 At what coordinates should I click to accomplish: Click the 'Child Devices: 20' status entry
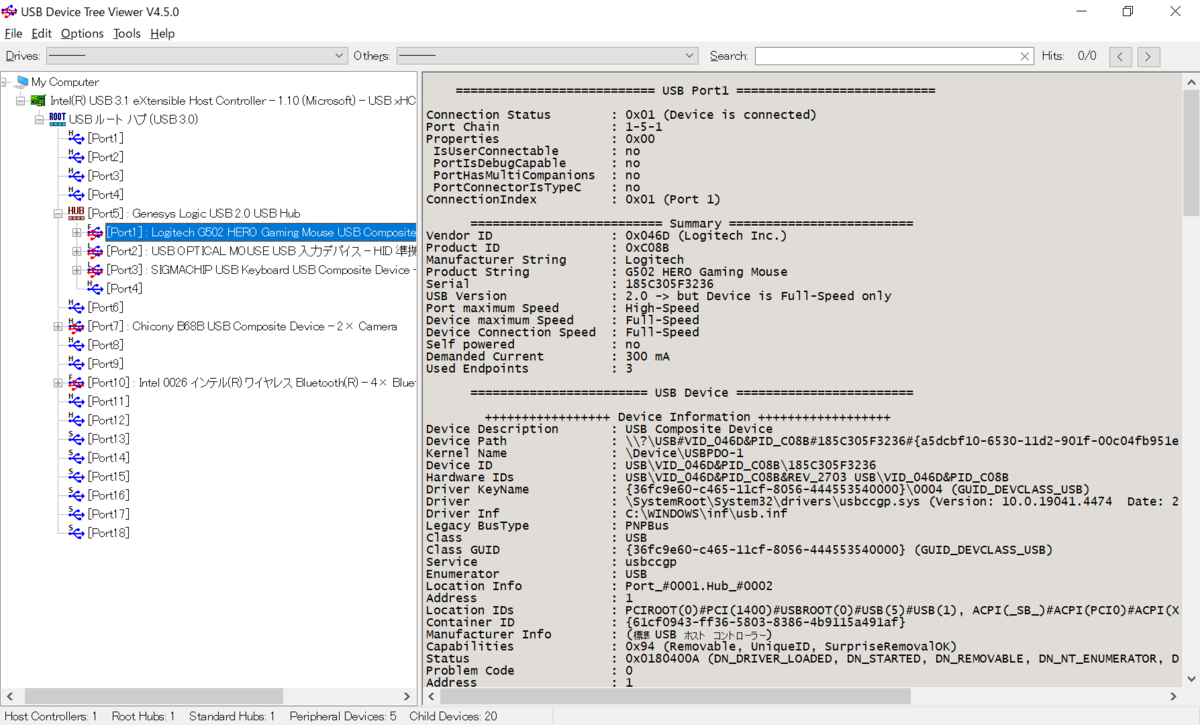click(x=454, y=716)
